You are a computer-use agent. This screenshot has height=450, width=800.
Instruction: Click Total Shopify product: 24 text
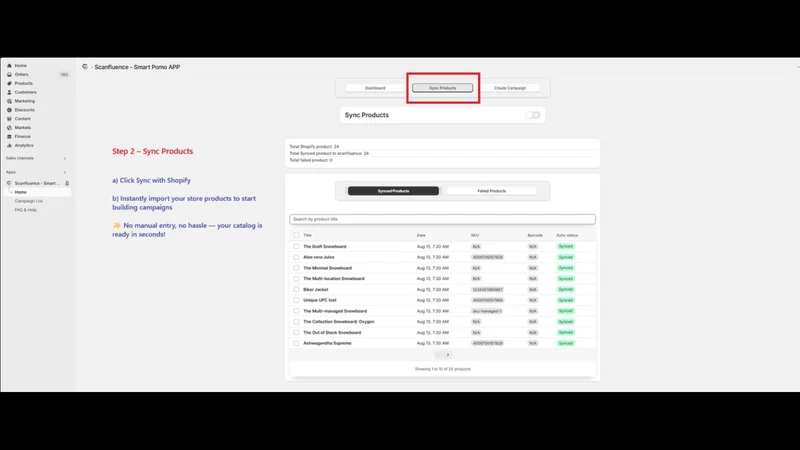click(314, 146)
